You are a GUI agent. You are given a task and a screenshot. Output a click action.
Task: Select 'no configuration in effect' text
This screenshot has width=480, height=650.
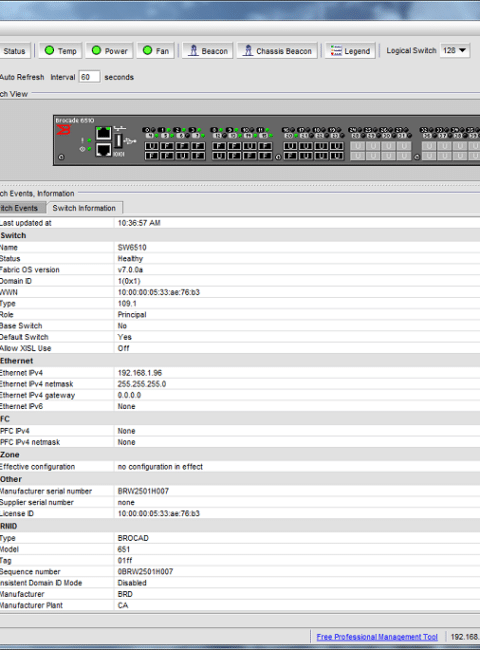pos(160,467)
